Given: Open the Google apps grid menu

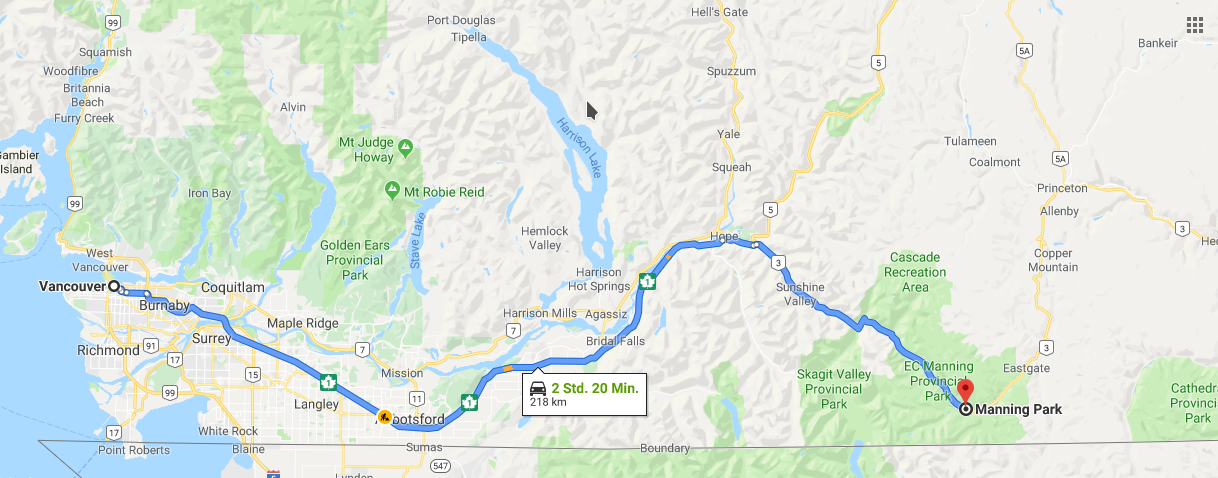Looking at the screenshot, I should 1194,25.
